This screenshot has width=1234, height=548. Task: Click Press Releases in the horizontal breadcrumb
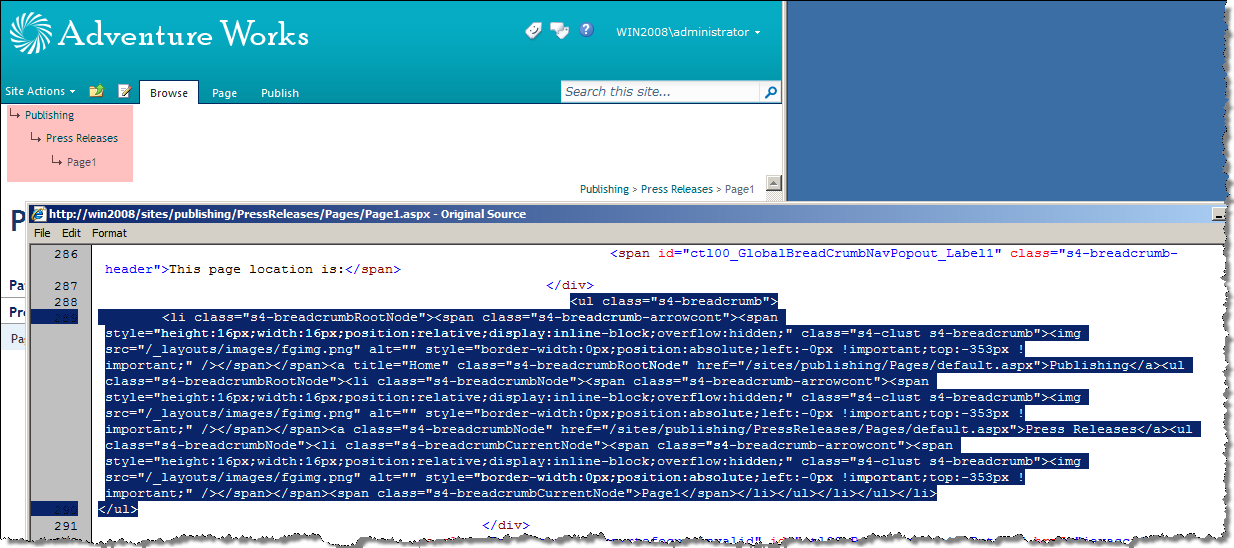(677, 189)
